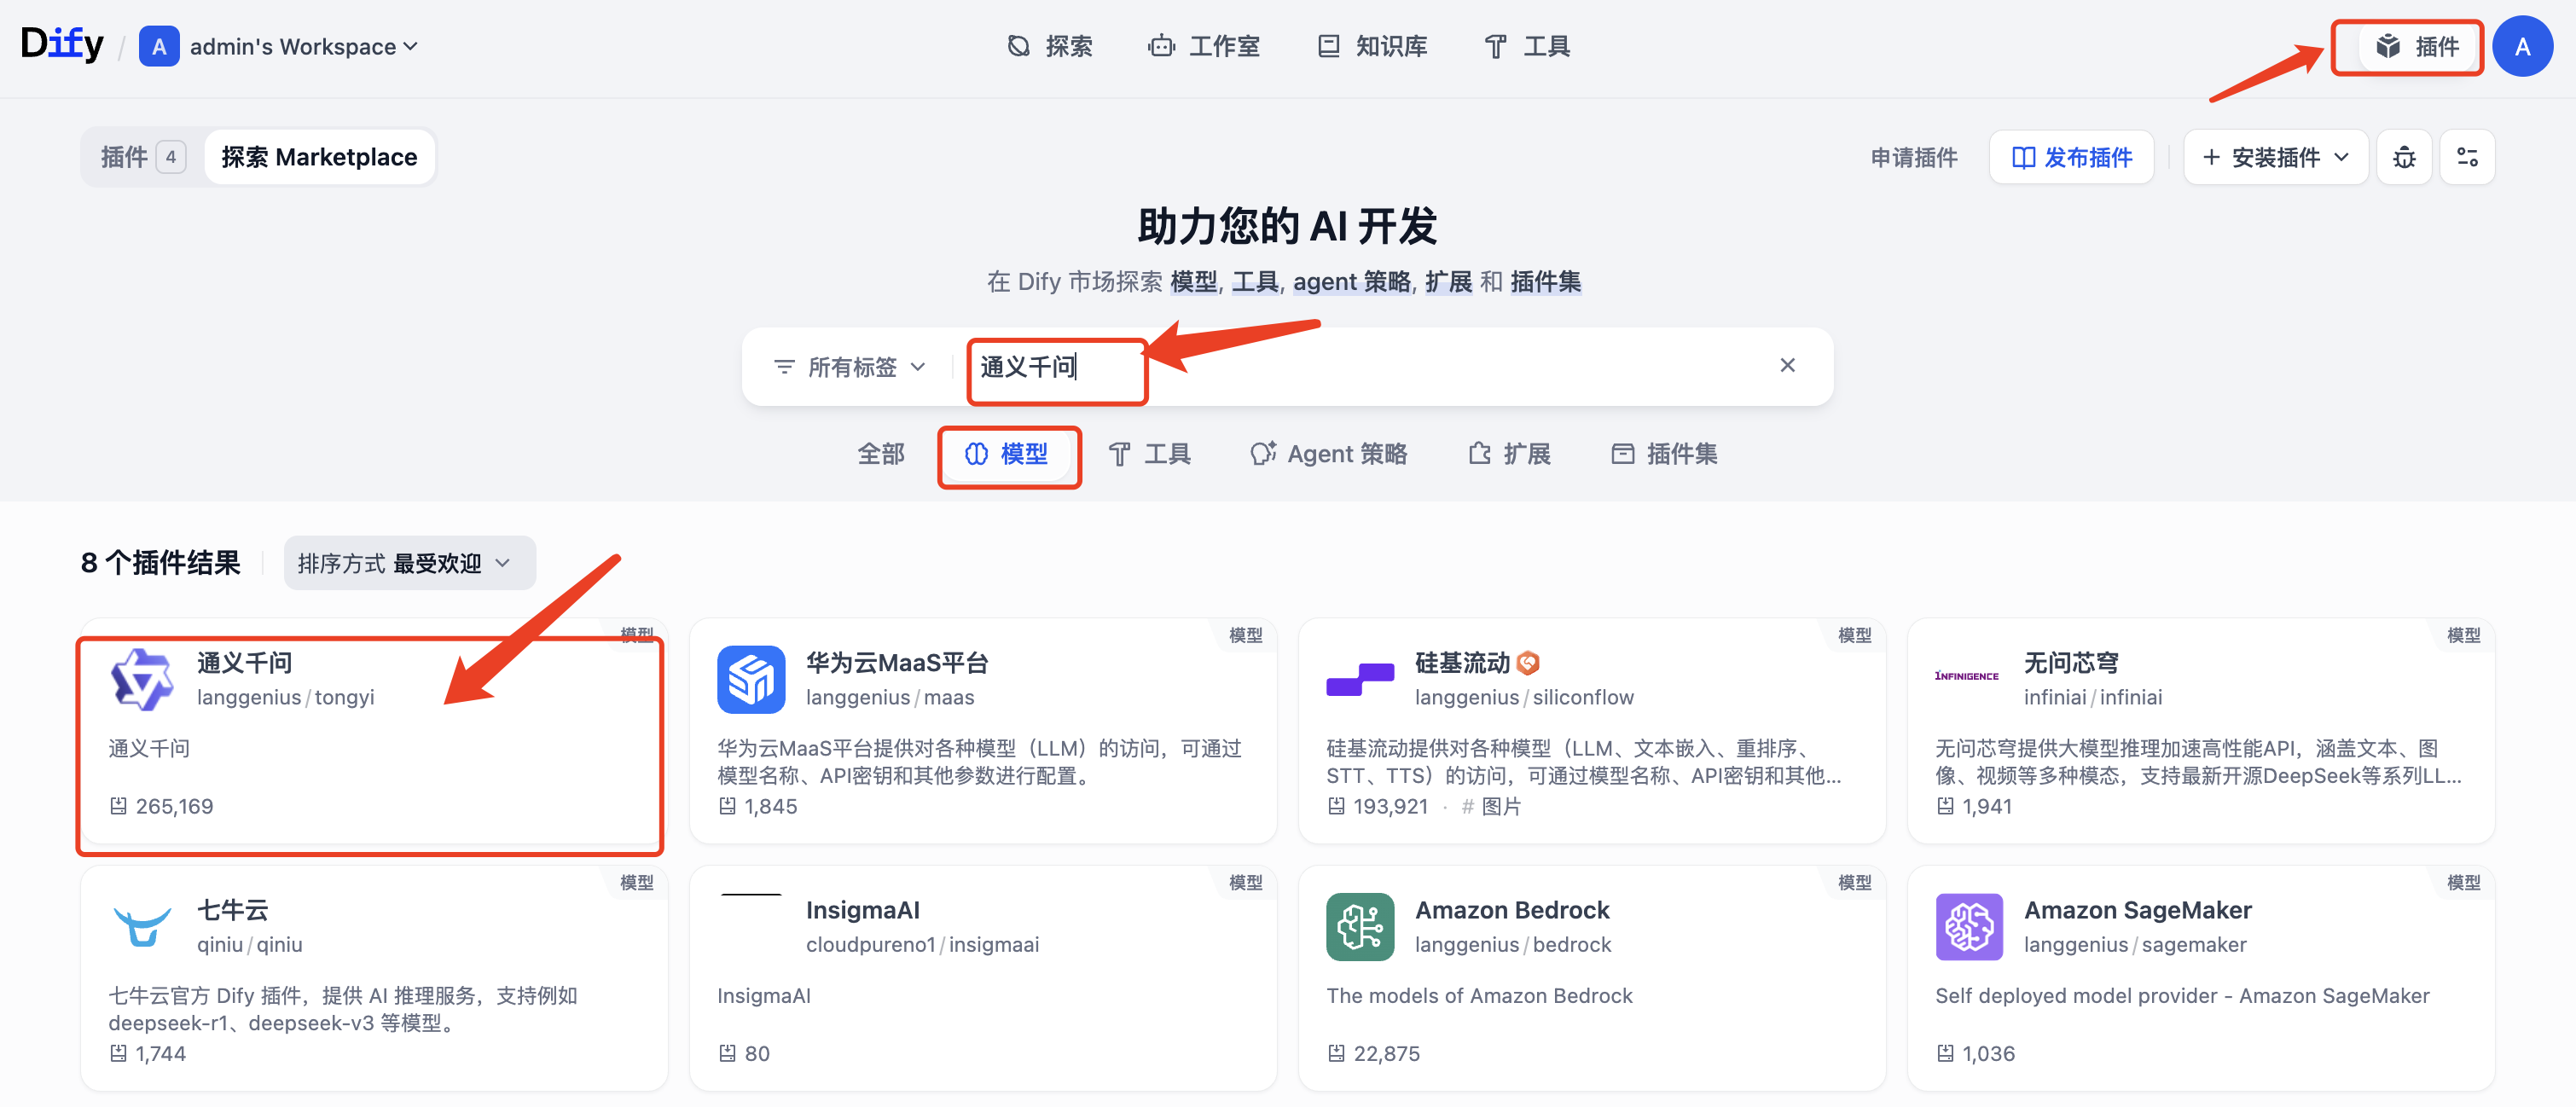Open the 排序方式 最受欢迎 sort dropdown
2576x1107 pixels.
coord(409,563)
